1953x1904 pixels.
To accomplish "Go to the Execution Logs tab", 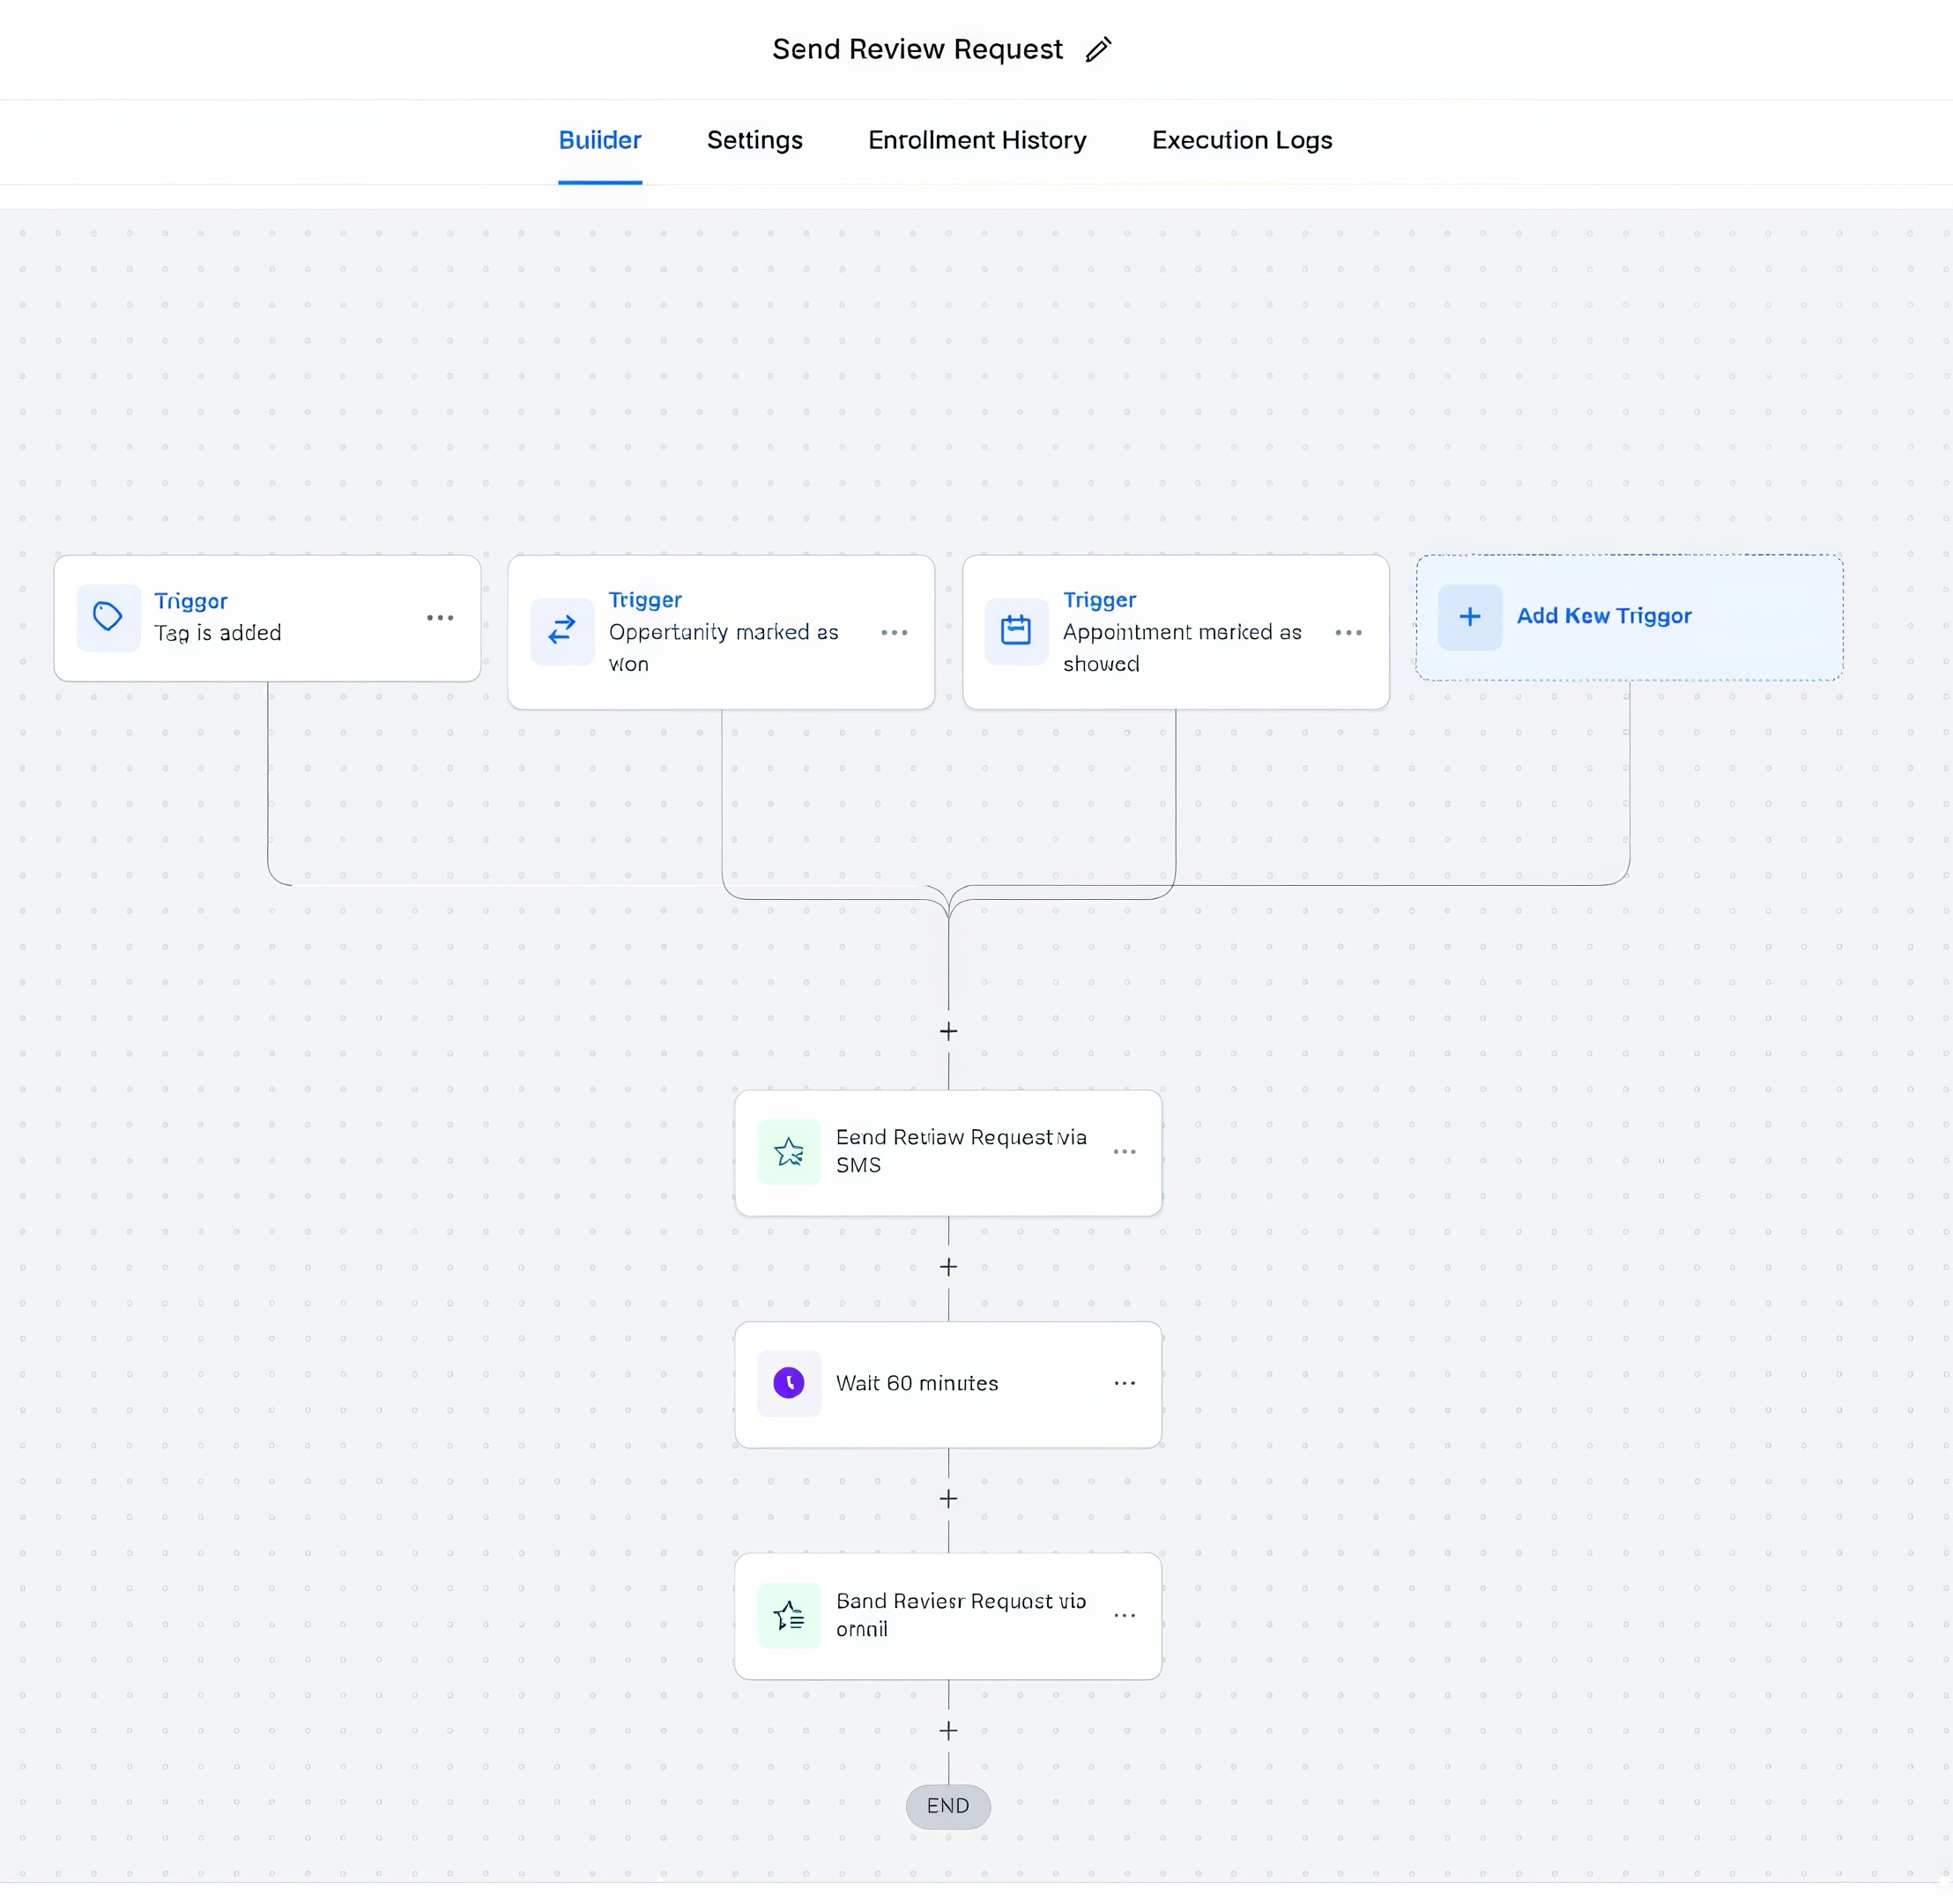I will coord(1241,140).
